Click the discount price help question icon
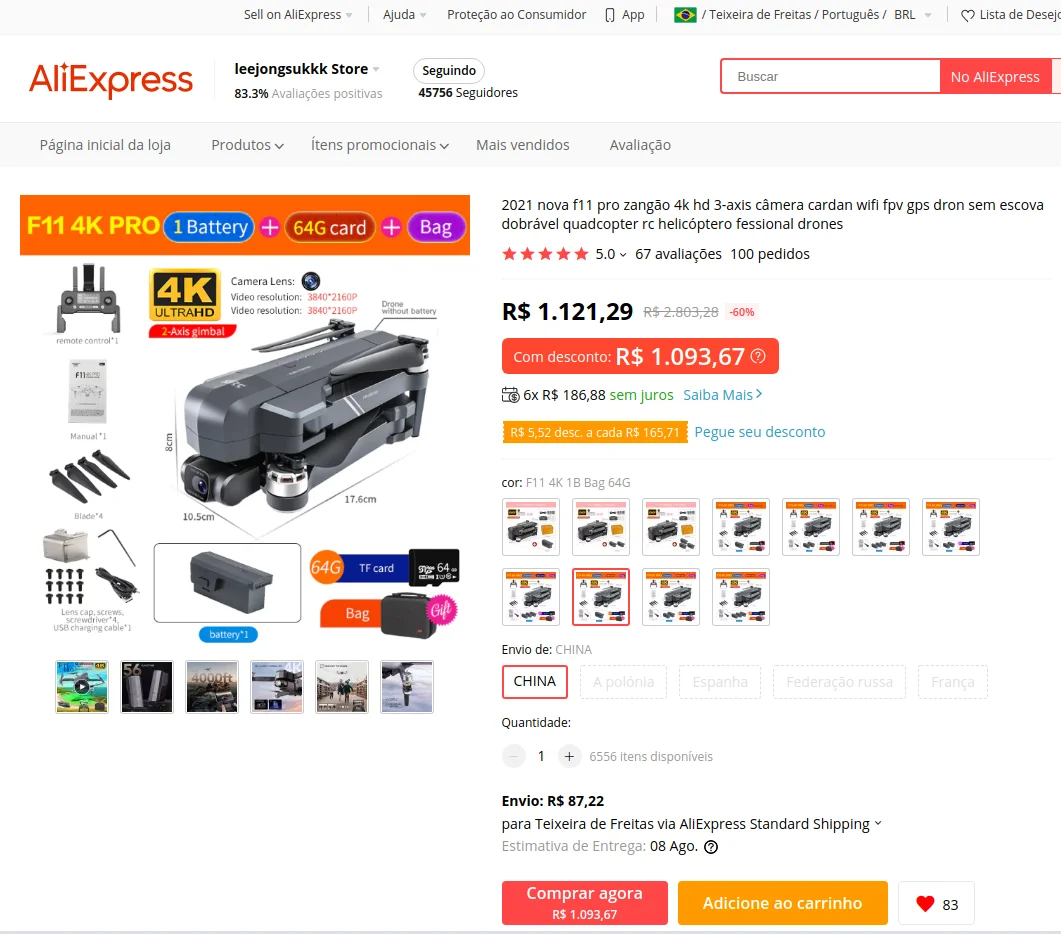The height and width of the screenshot is (934, 1061). pyautogui.click(x=759, y=356)
